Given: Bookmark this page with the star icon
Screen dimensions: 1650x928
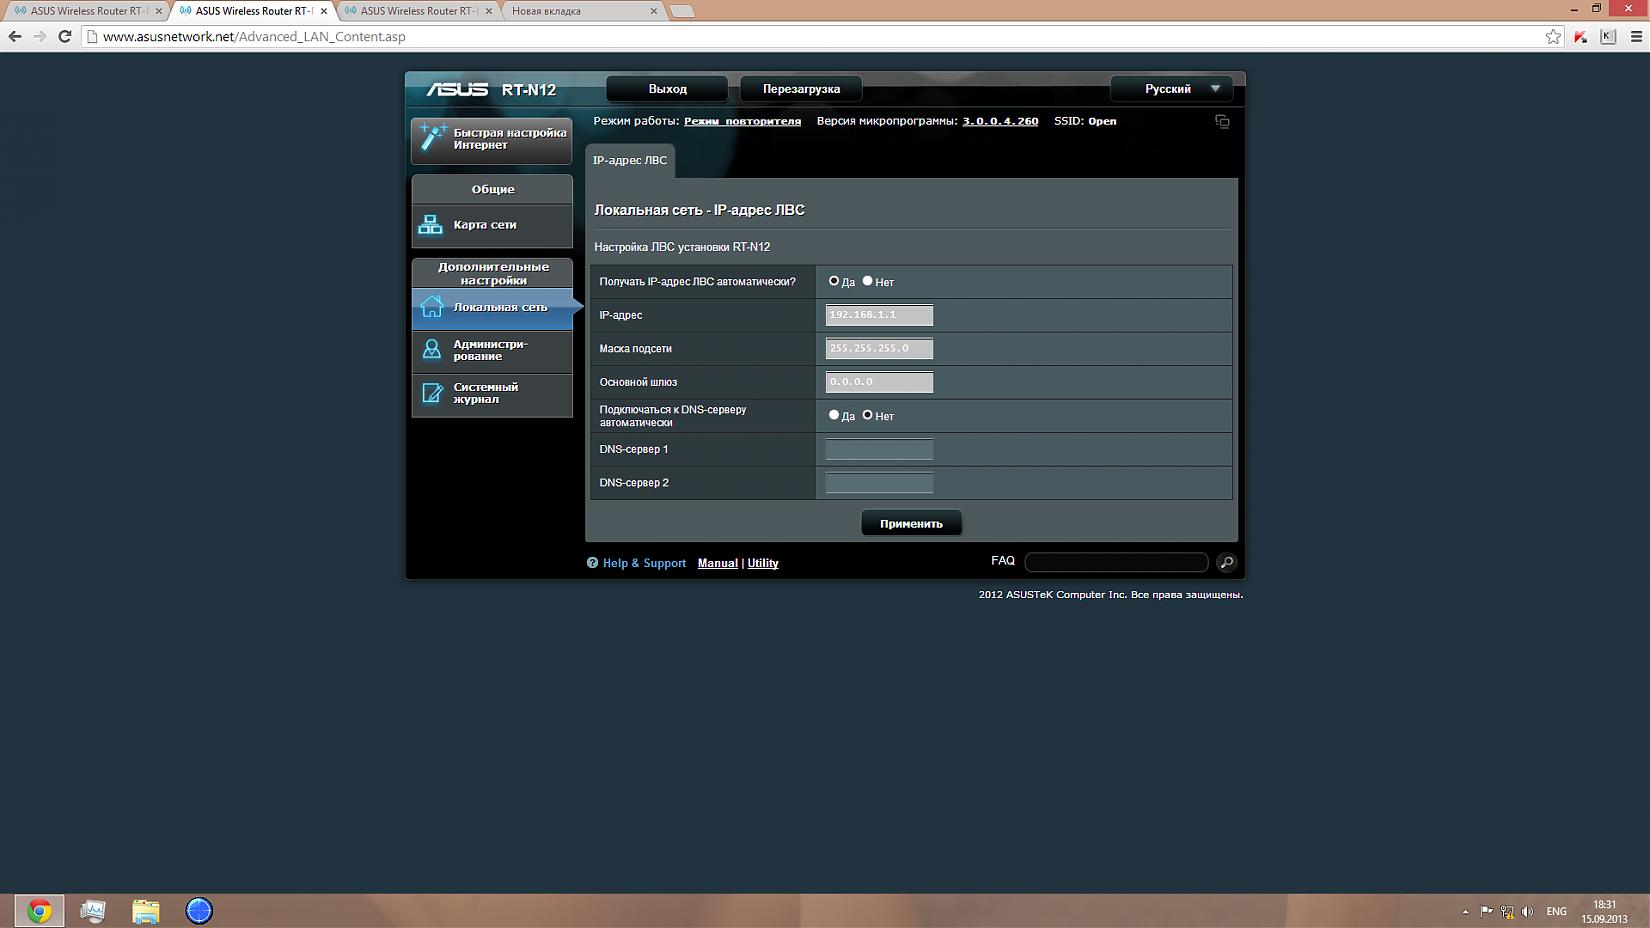Looking at the screenshot, I should 1553,37.
